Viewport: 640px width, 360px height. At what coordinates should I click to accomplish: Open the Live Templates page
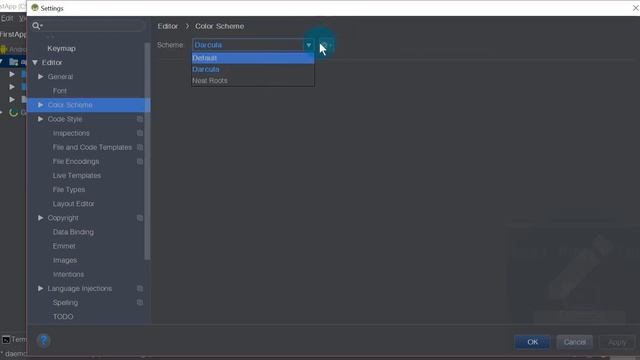(x=77, y=176)
